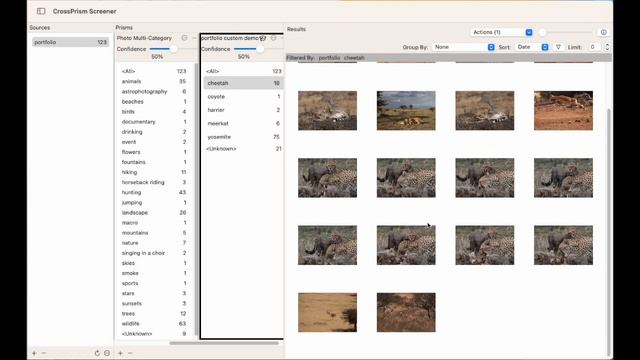The width and height of the screenshot is (640, 360).
Task: Toggle the sidebar icon beside CrossPrism Screener
Action: [x=41, y=11]
